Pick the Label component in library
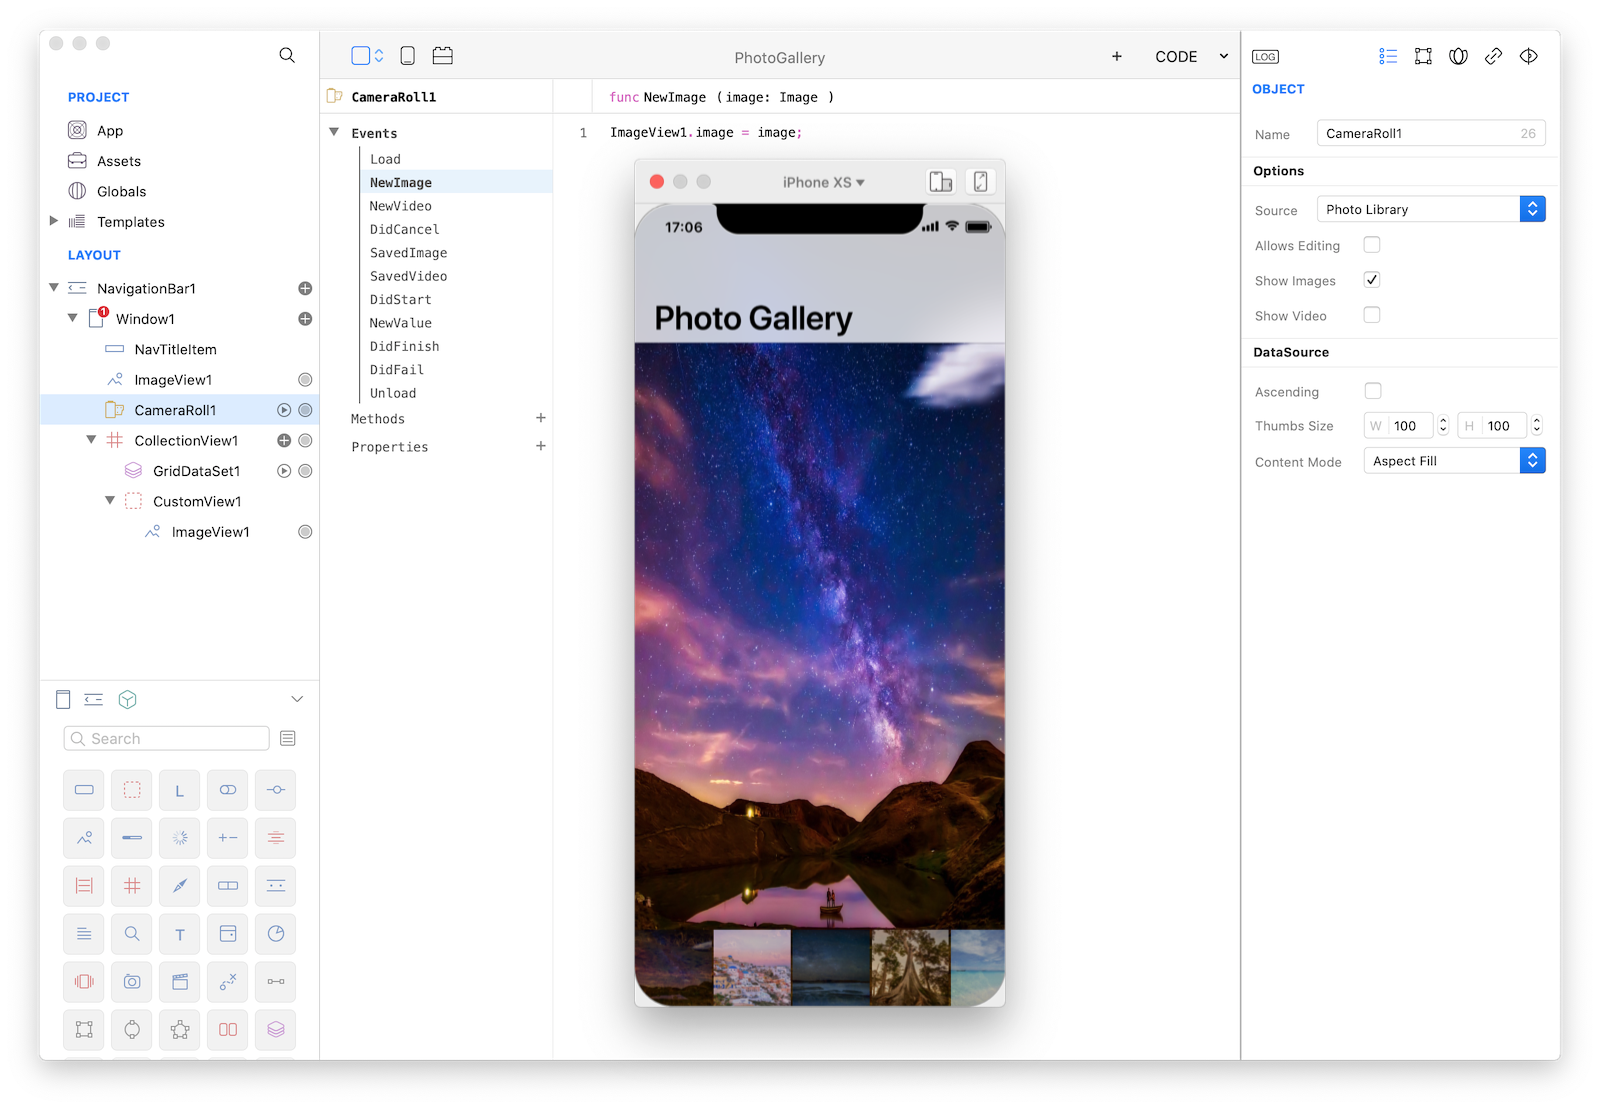Viewport: 1600px width, 1109px height. [x=180, y=791]
